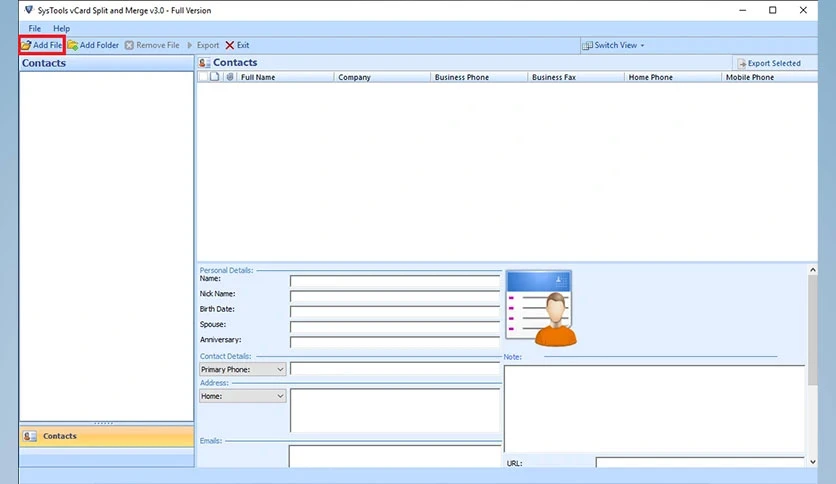
Task: Click the URL input field
Action: pyautogui.click(x=700, y=463)
